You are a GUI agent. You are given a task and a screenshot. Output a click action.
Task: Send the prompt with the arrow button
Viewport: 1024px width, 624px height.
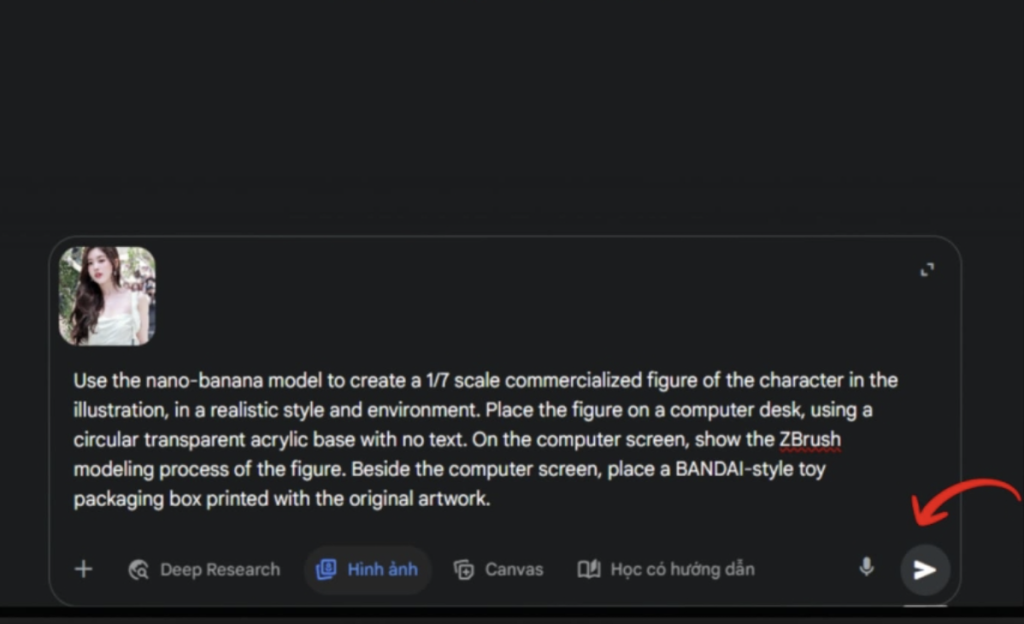point(925,570)
